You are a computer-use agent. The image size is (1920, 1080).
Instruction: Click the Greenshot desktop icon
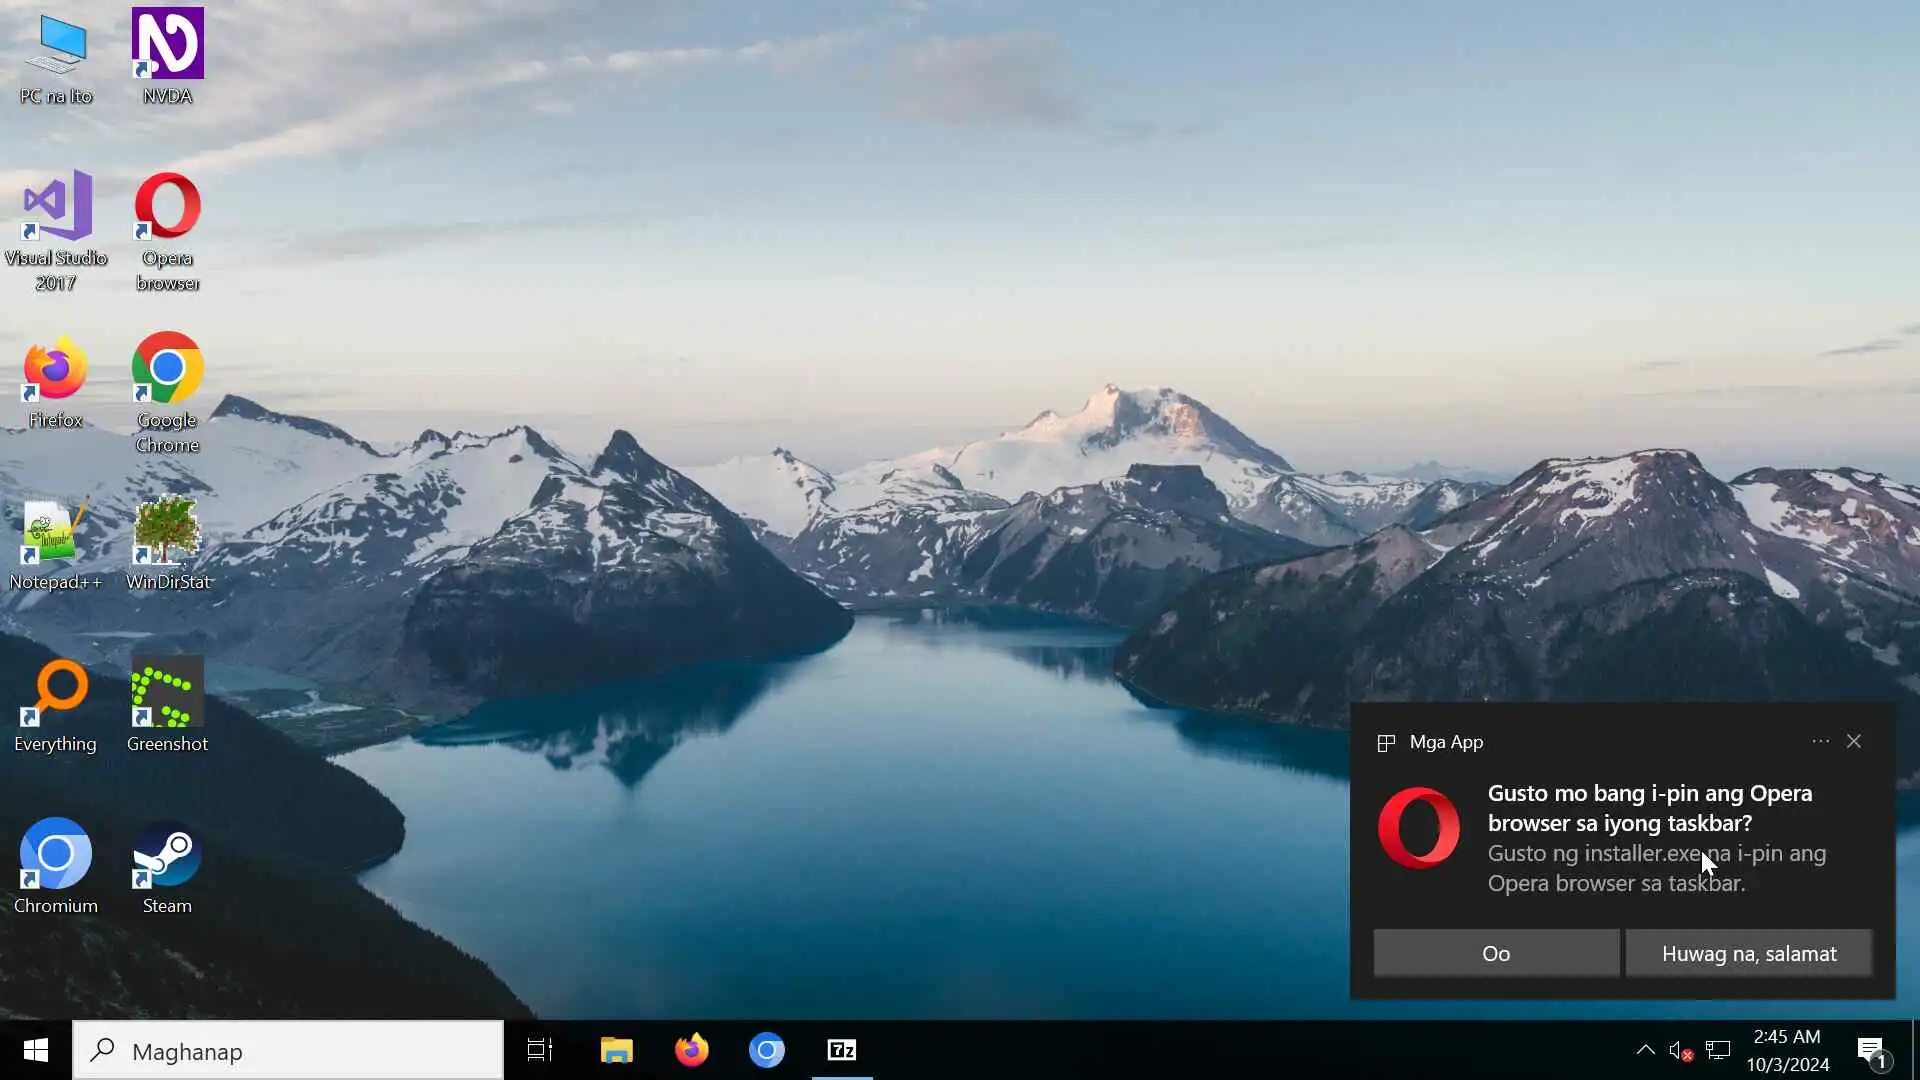point(167,693)
